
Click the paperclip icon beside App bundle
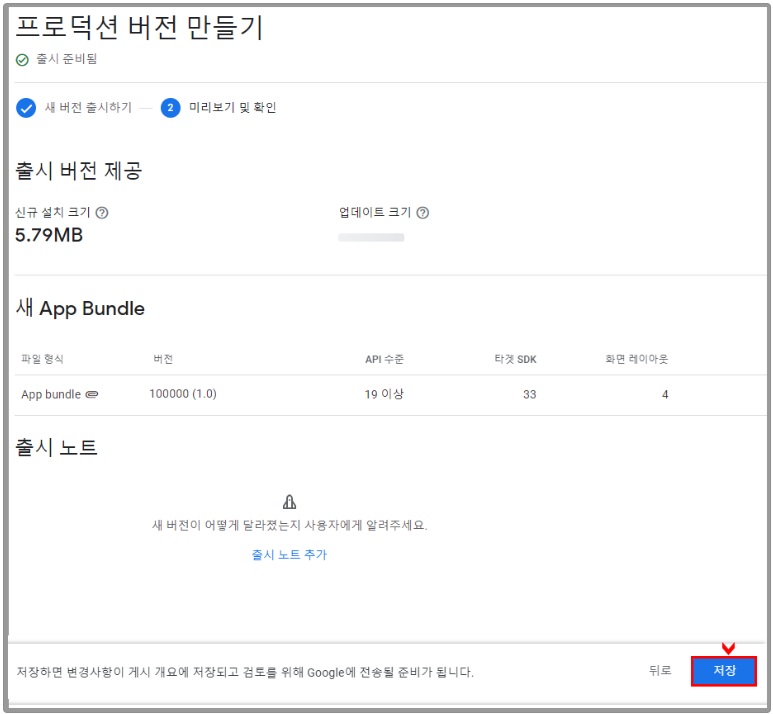coord(92,394)
